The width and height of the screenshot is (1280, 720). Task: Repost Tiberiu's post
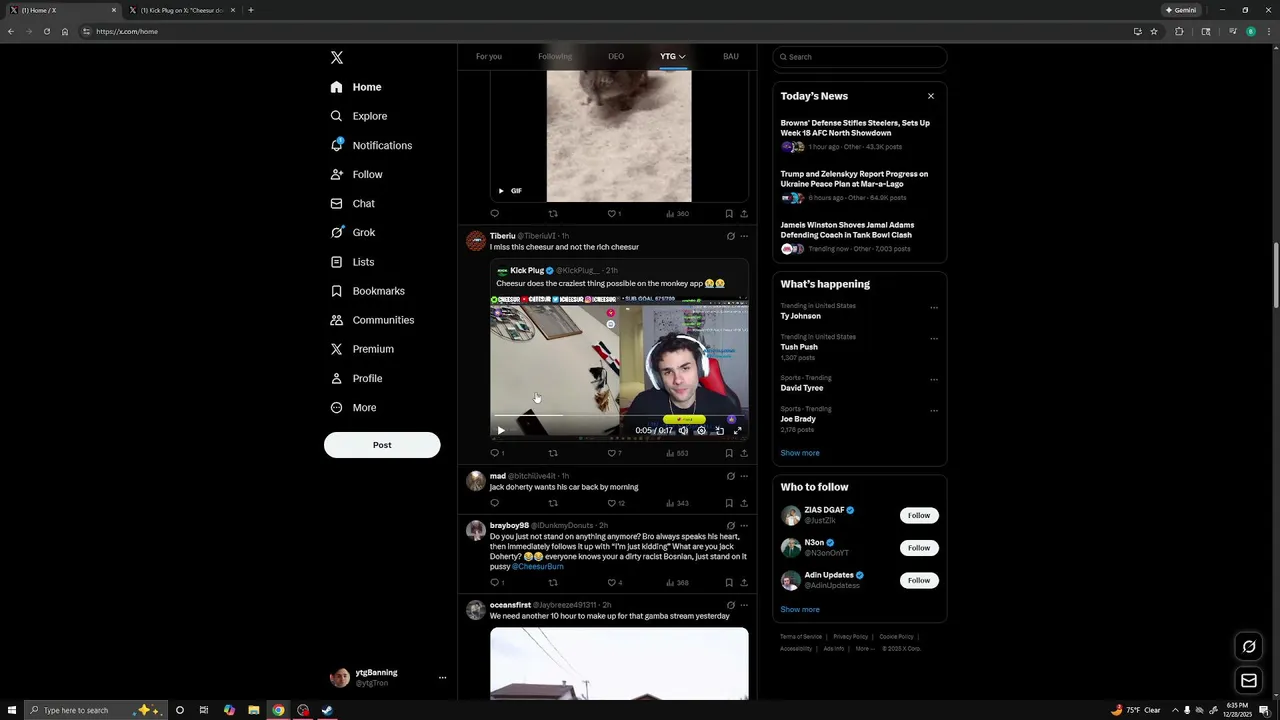click(553, 453)
